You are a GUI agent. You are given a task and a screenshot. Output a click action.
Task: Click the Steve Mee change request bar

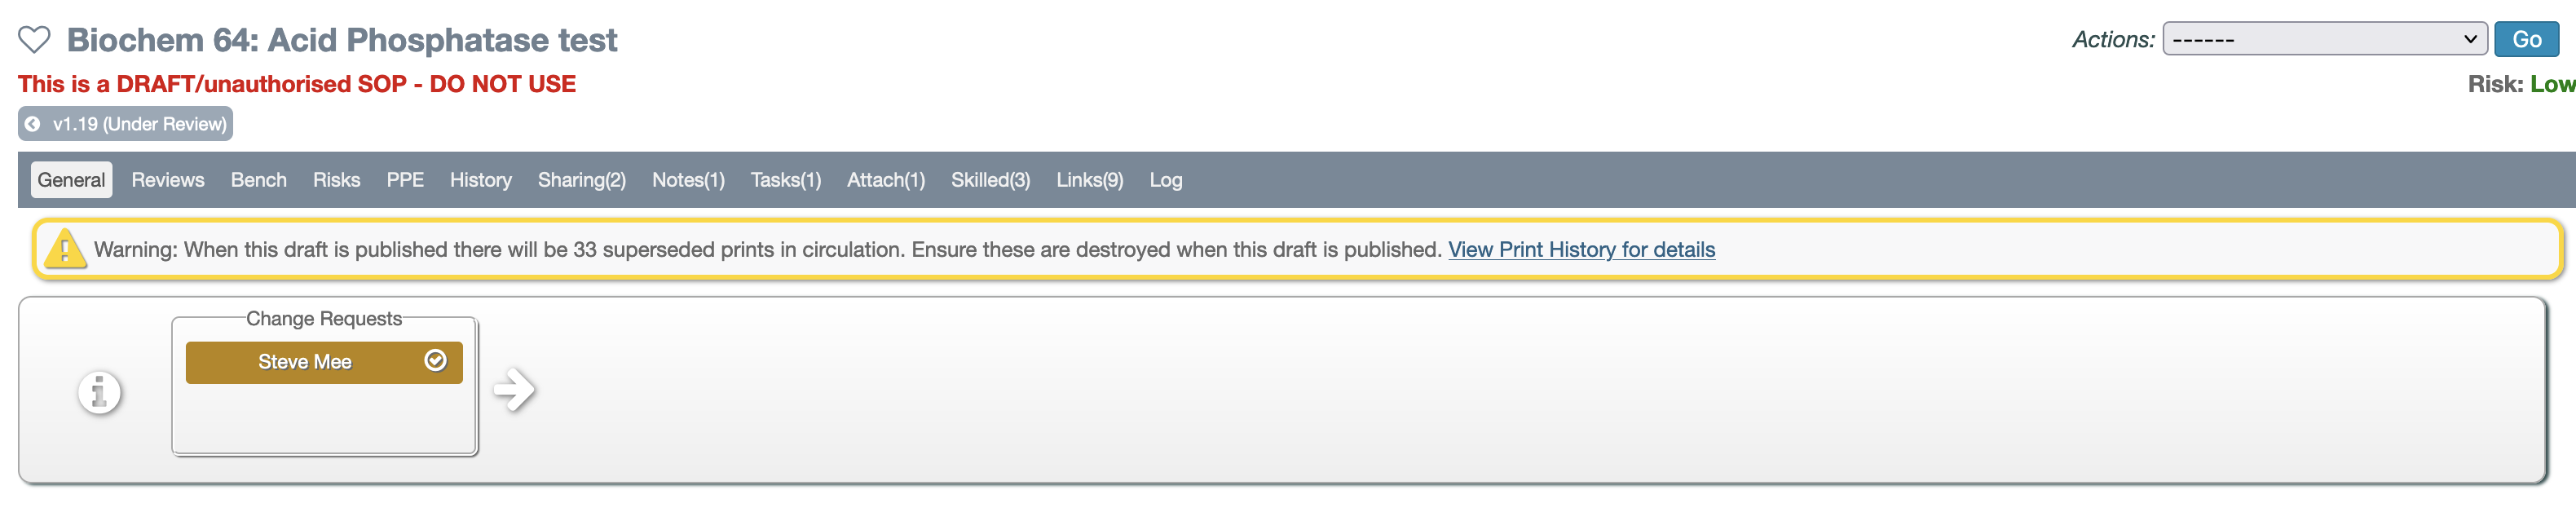coord(304,362)
